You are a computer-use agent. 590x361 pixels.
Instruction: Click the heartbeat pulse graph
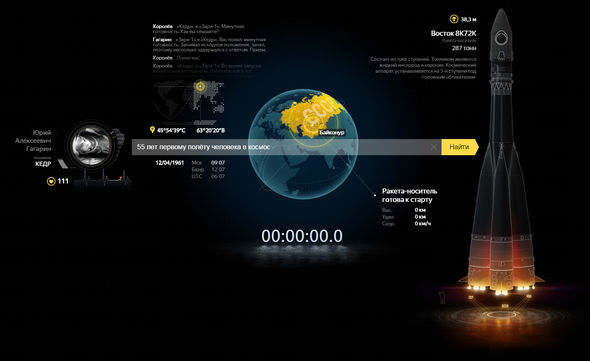(x=102, y=178)
